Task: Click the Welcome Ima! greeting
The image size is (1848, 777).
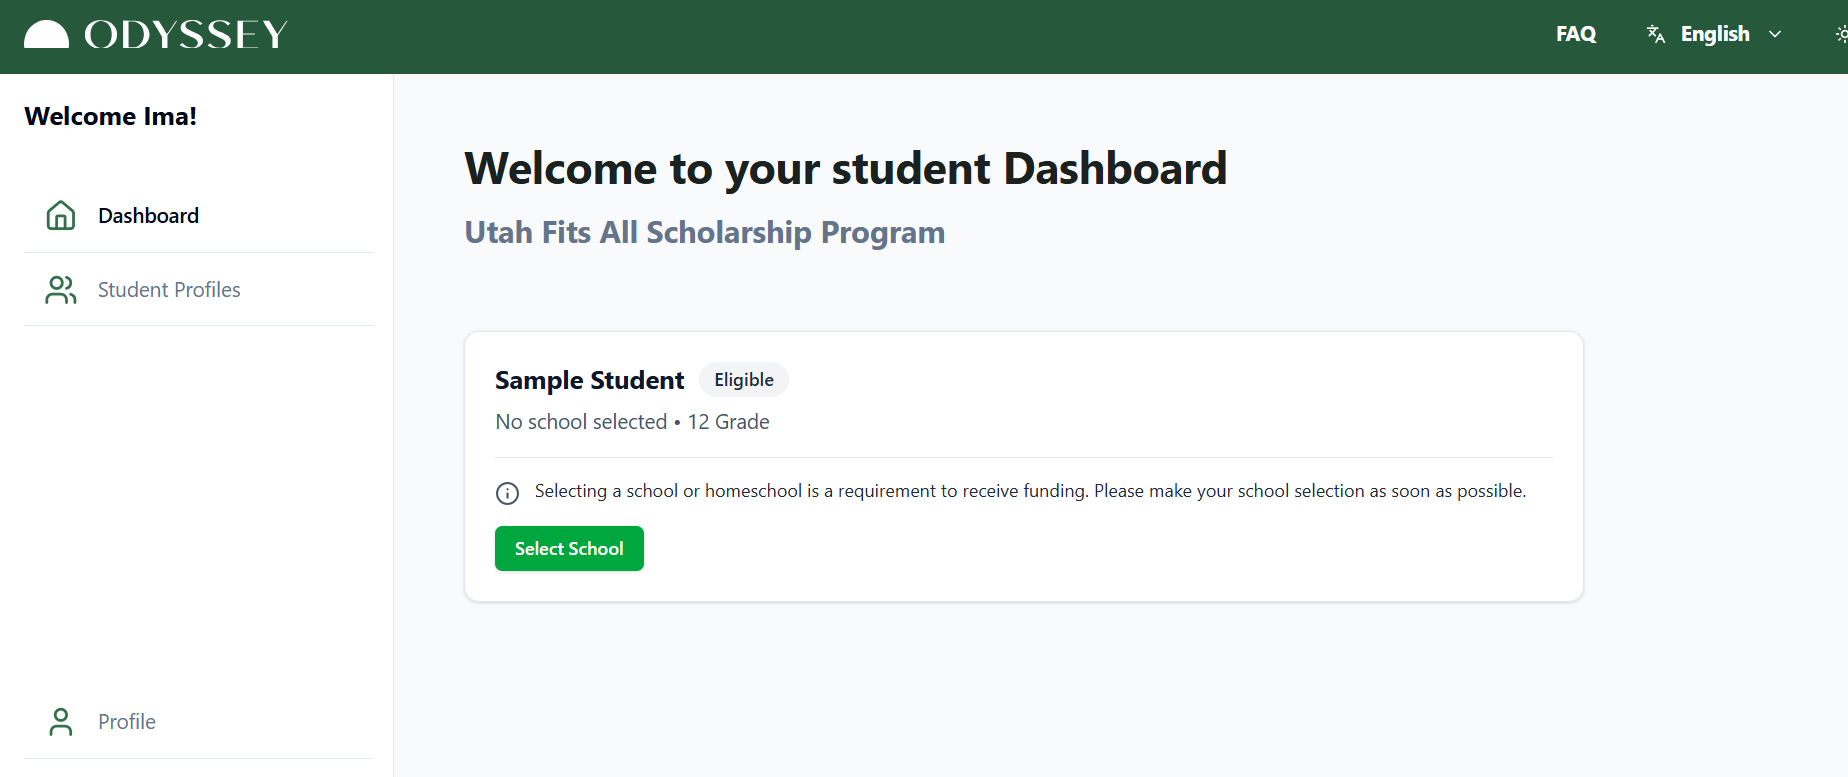Action: (110, 116)
